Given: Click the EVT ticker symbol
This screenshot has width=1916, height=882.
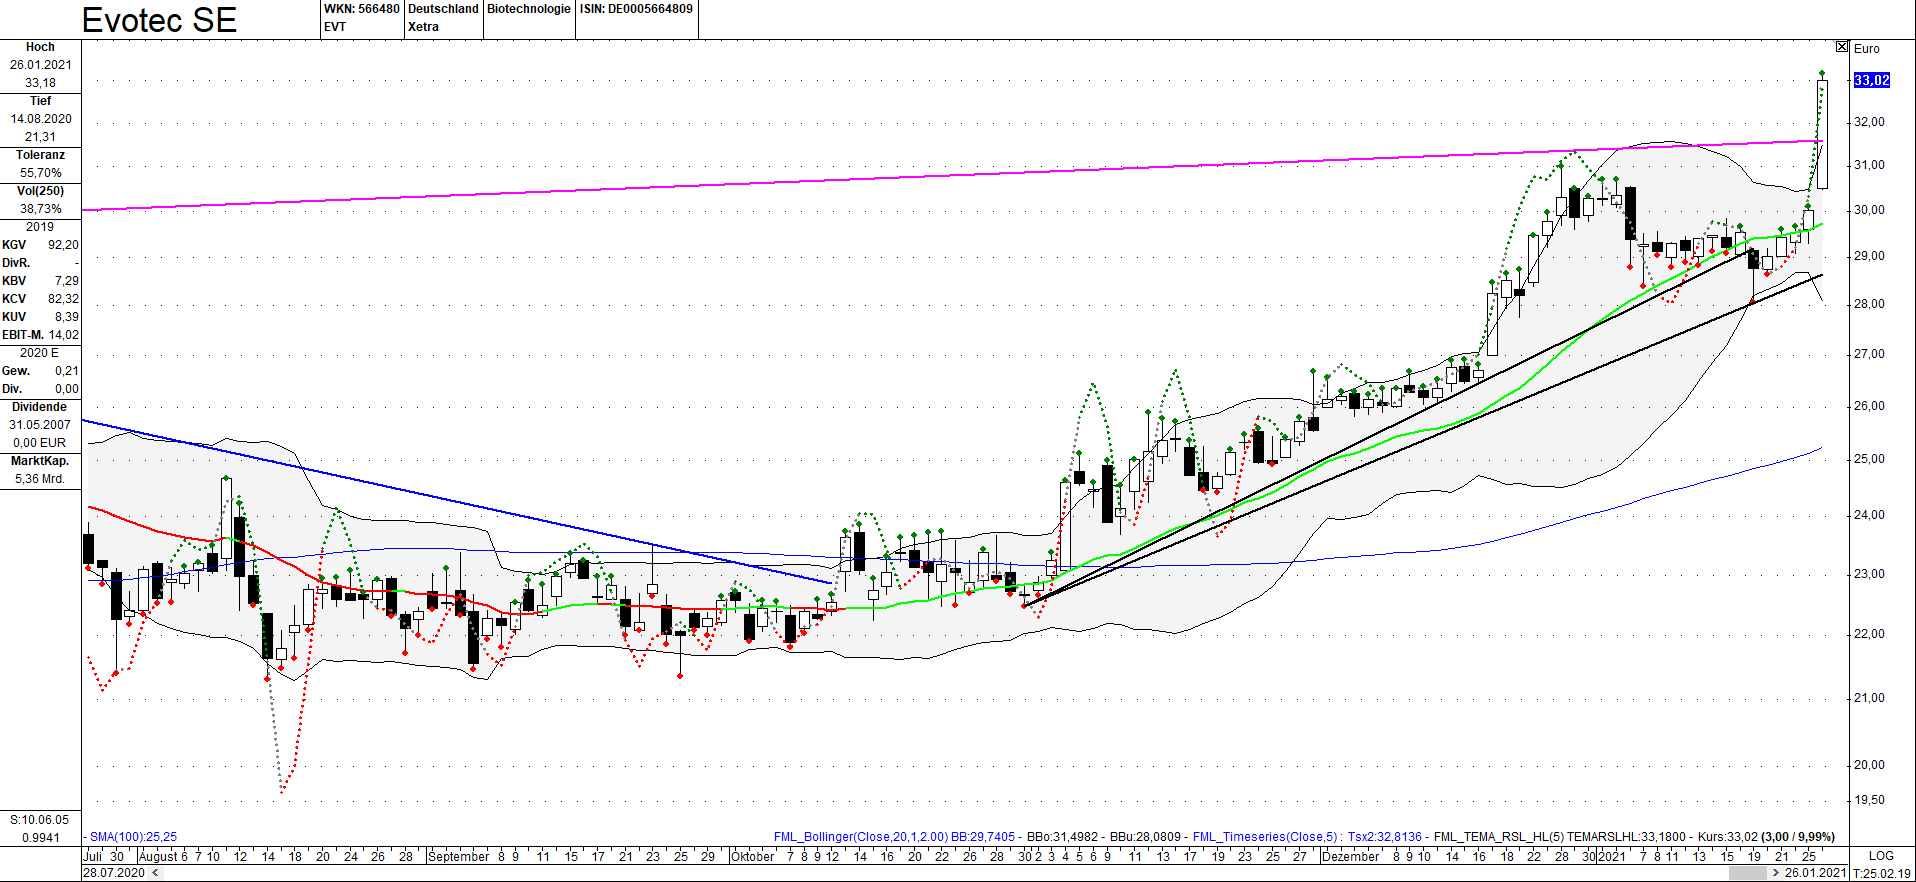Looking at the screenshot, I should [x=335, y=27].
